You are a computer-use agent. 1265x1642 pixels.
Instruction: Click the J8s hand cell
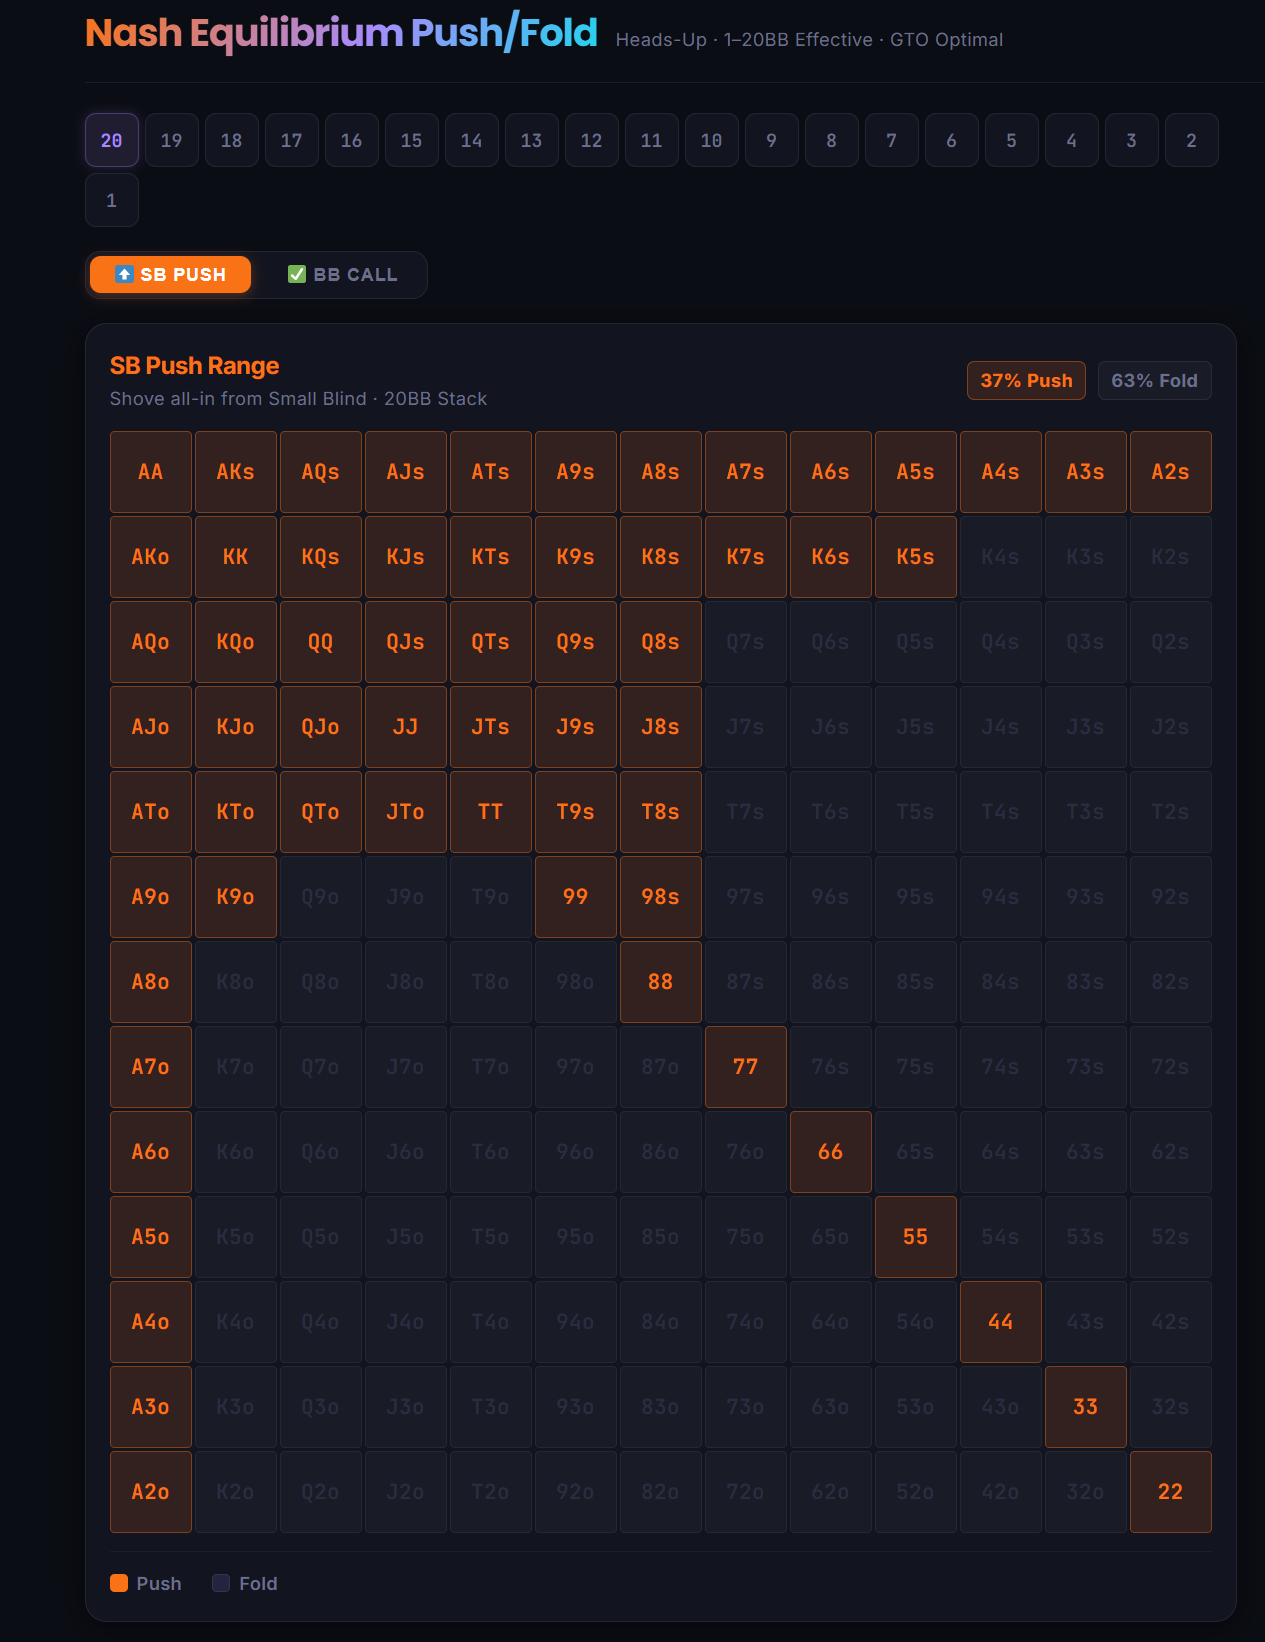click(x=661, y=727)
